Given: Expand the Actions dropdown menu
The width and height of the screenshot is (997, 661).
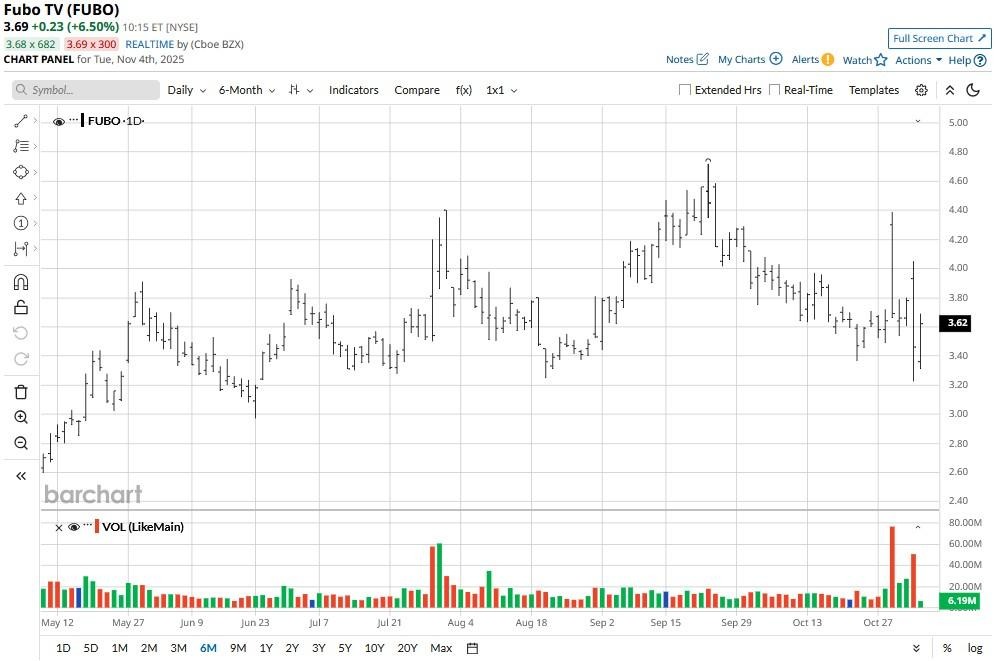Looking at the screenshot, I should [918, 60].
